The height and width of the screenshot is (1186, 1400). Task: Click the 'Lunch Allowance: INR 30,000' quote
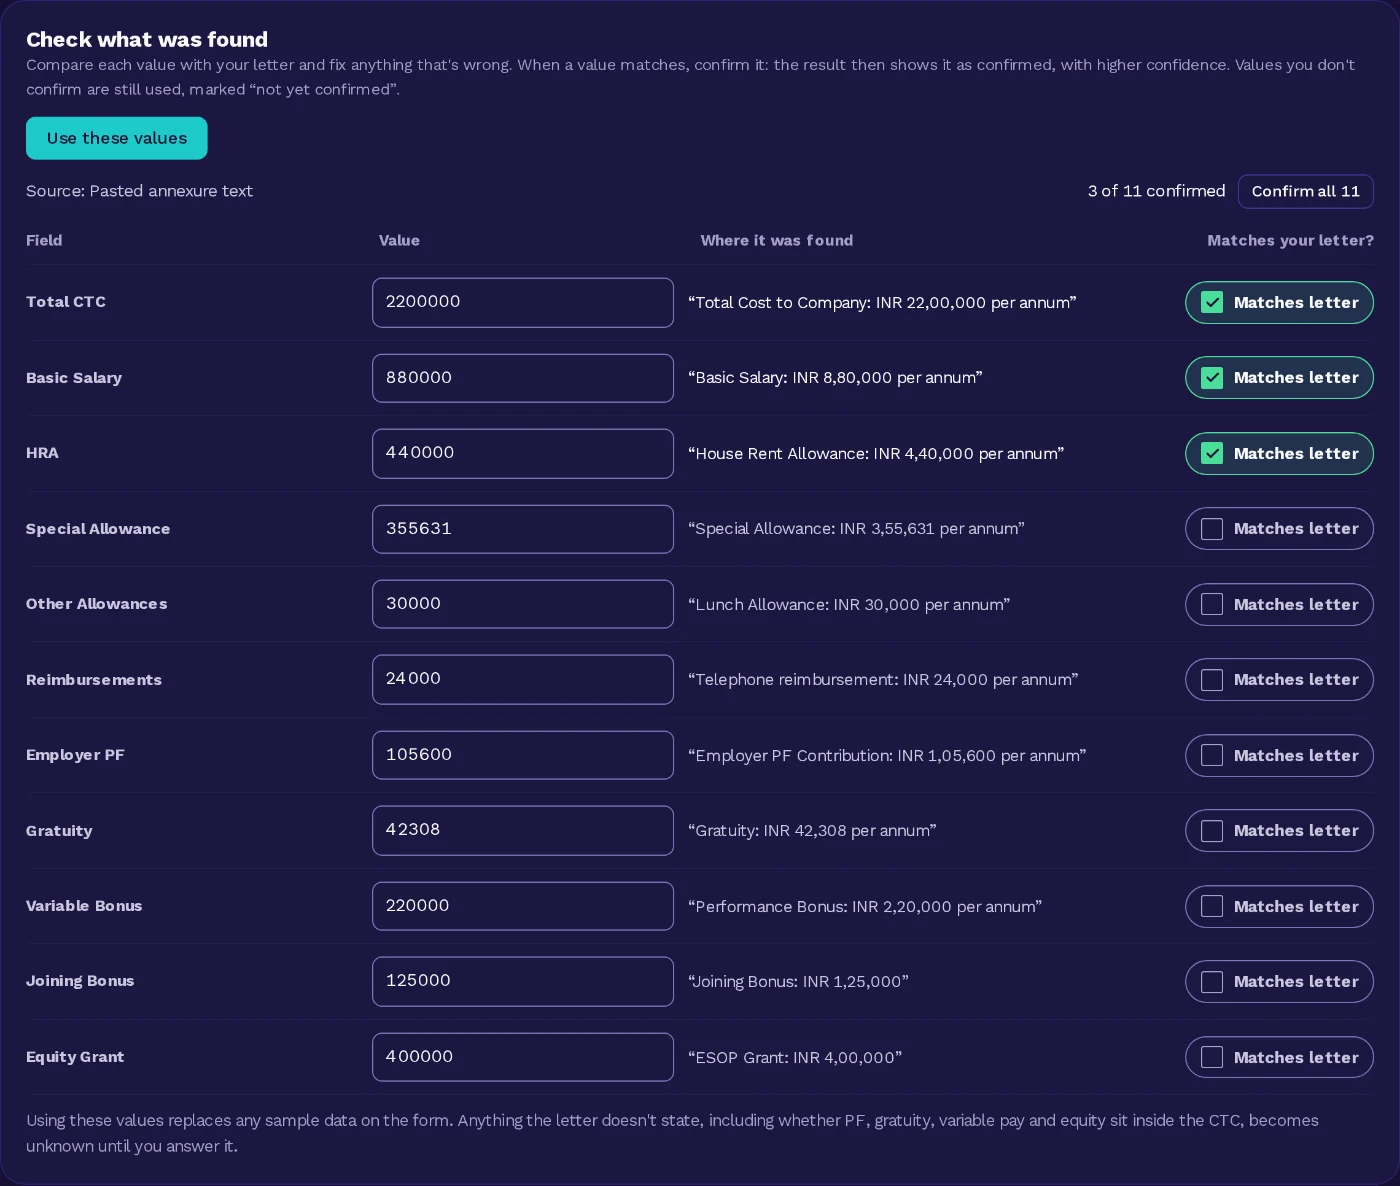(849, 604)
